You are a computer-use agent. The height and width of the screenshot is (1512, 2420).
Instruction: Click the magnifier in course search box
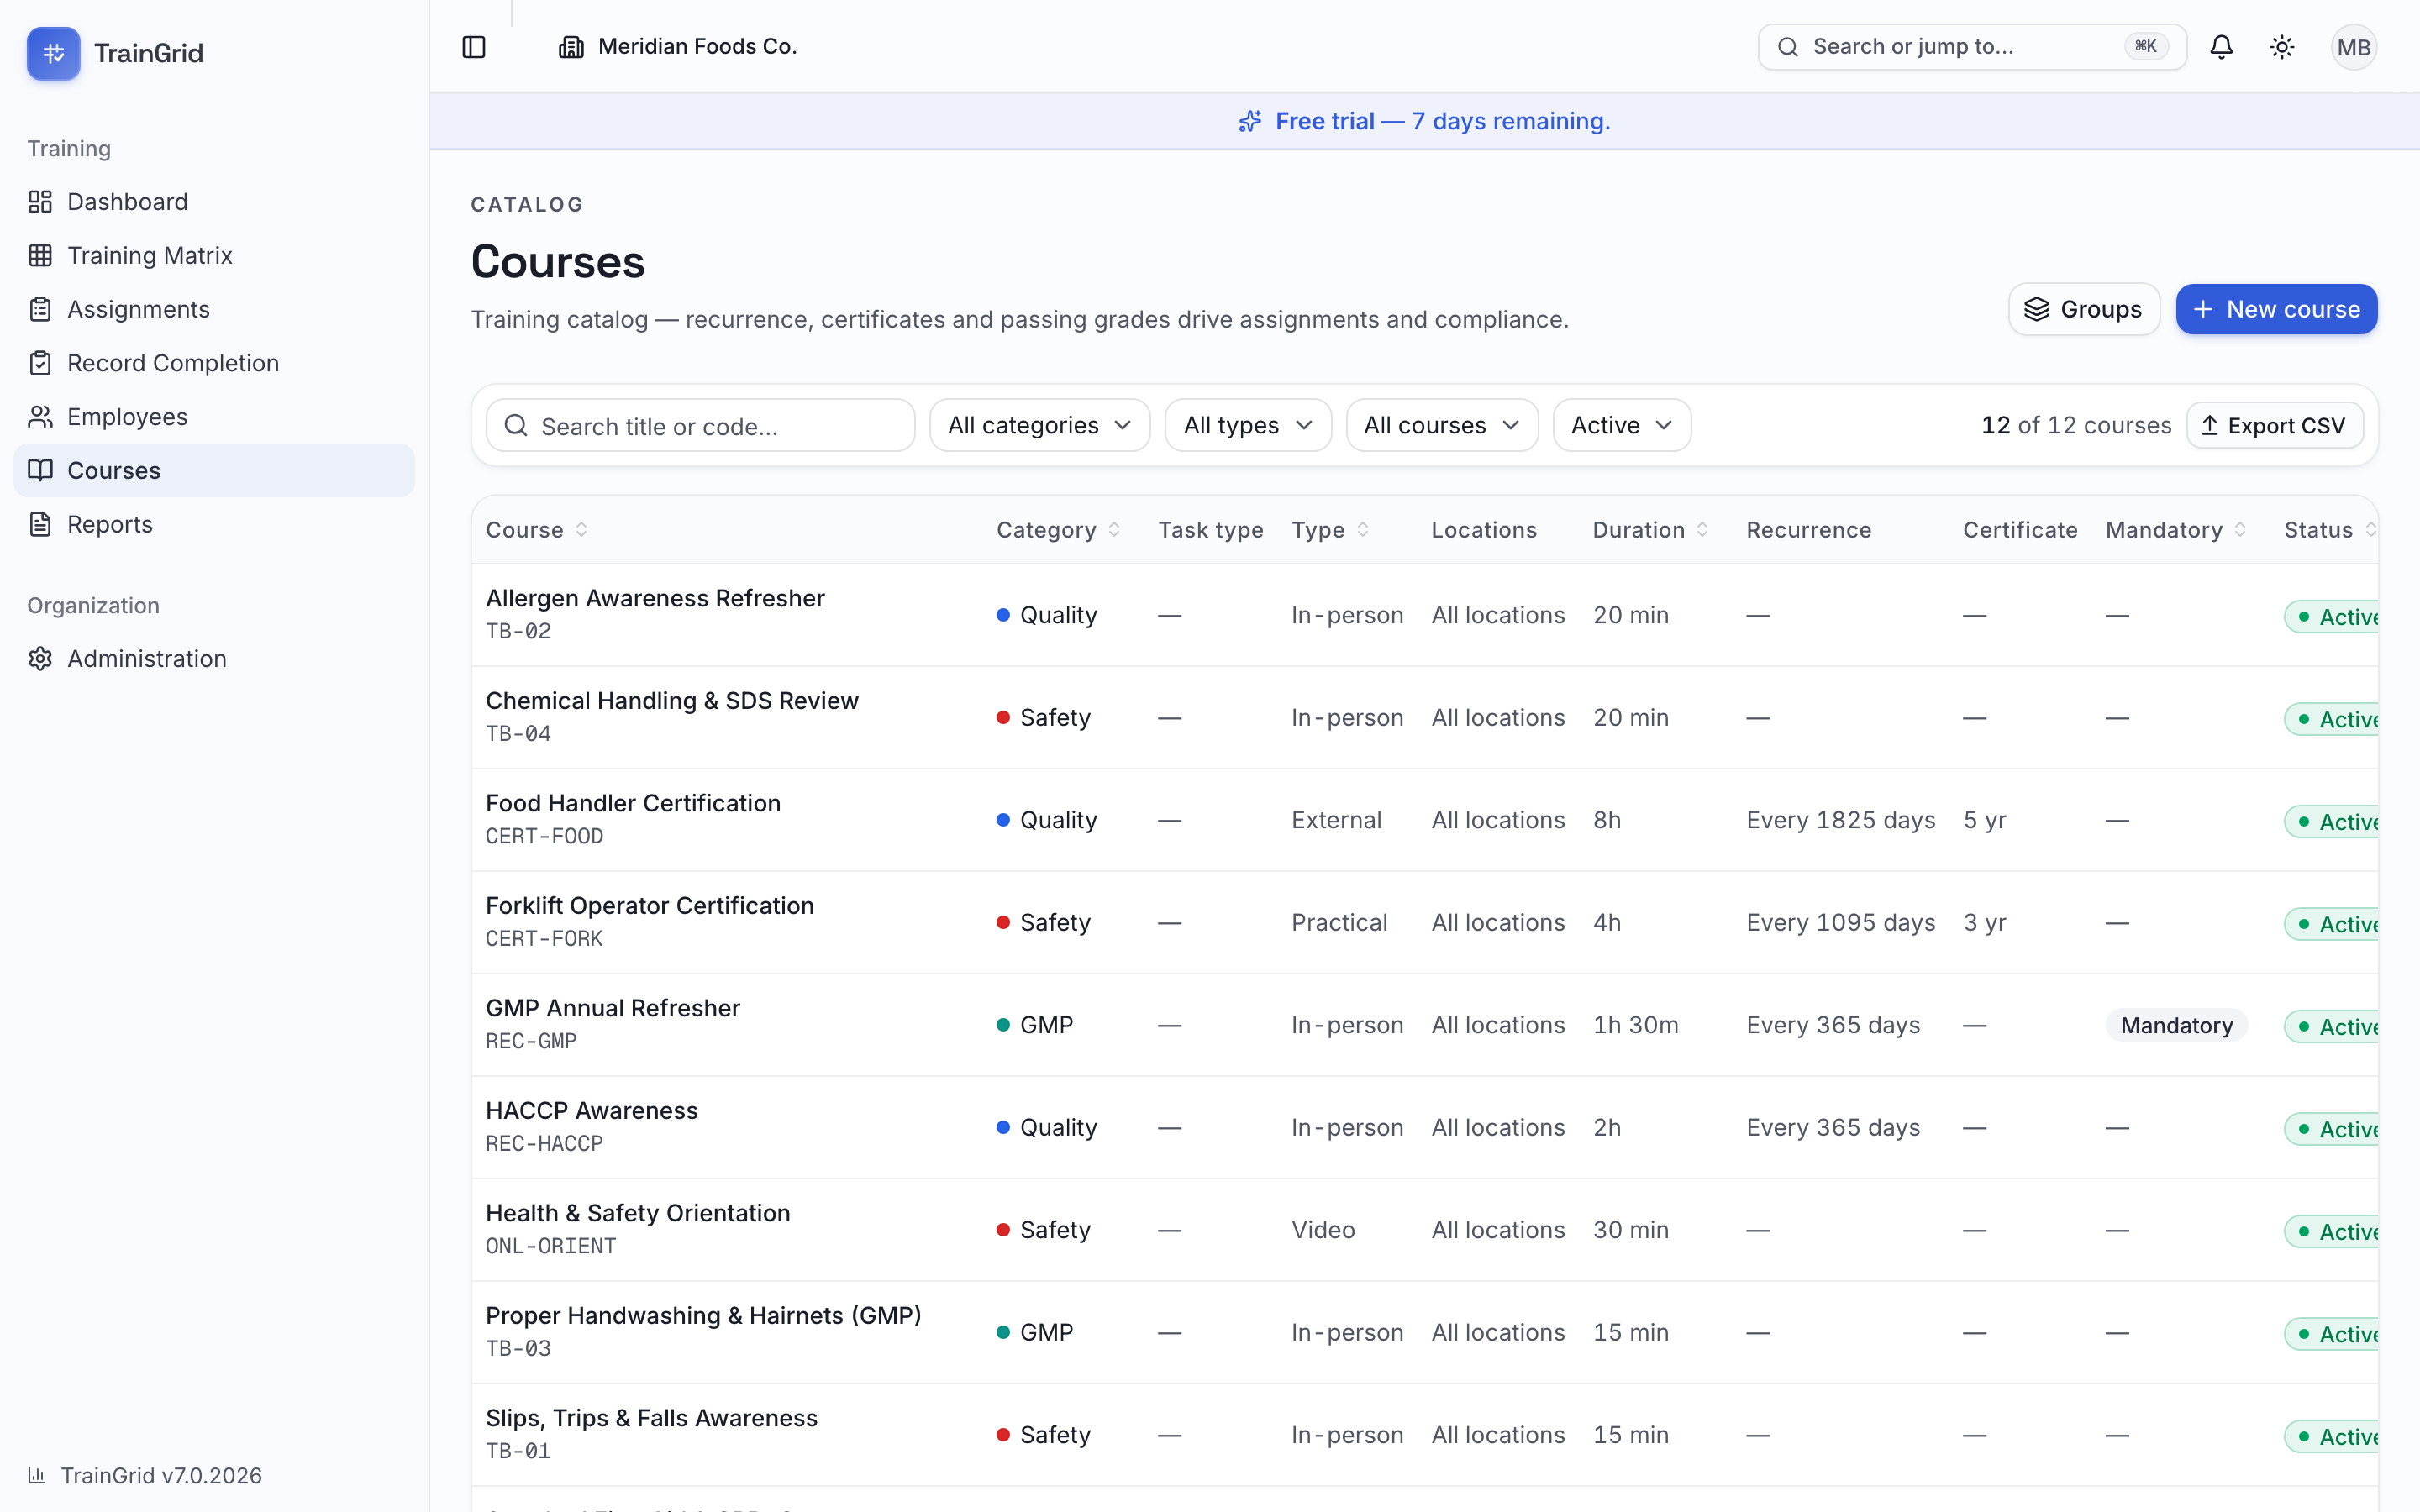[x=516, y=426]
